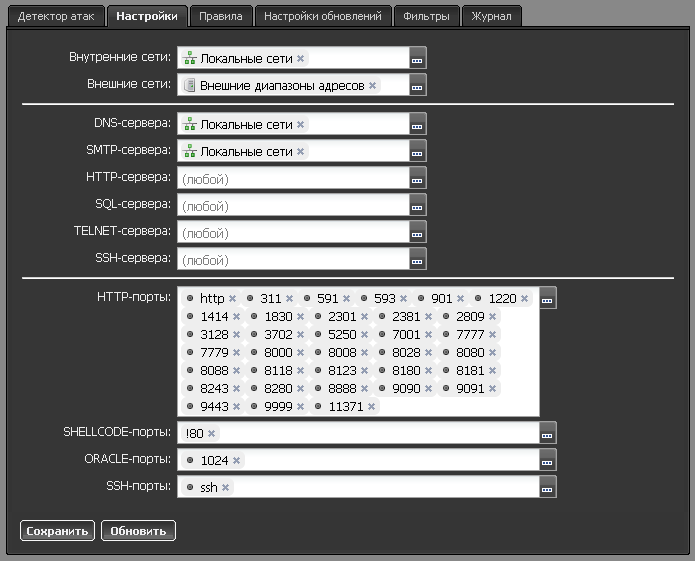
Task: Open selector for SMTP-сервера field
Action: click(x=418, y=153)
